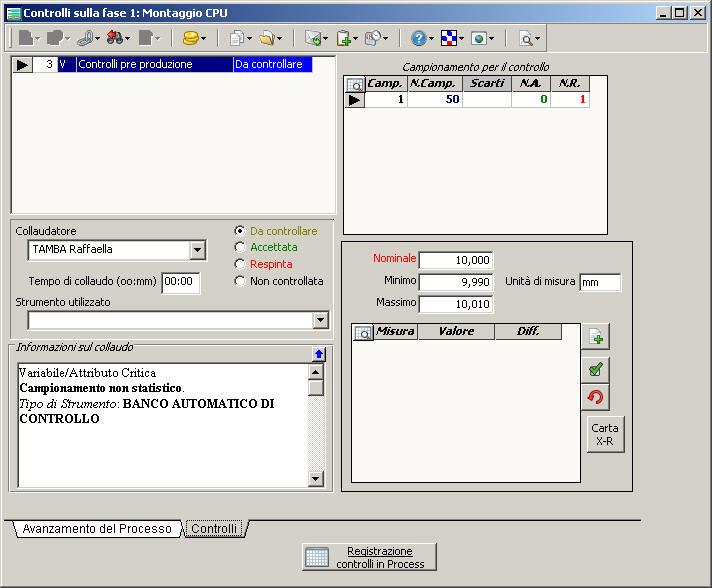Click the binoculars search icon in toolbar
Image resolution: width=712 pixels, height=588 pixels.
[x=114, y=39]
